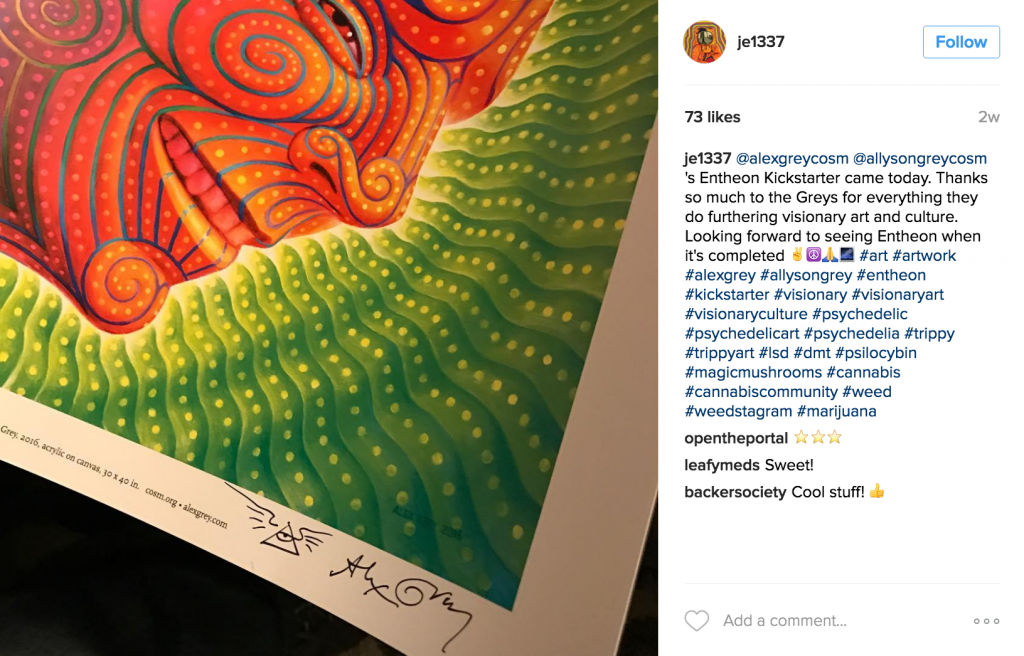
Task: Click the heart like icon
Action: [x=696, y=620]
